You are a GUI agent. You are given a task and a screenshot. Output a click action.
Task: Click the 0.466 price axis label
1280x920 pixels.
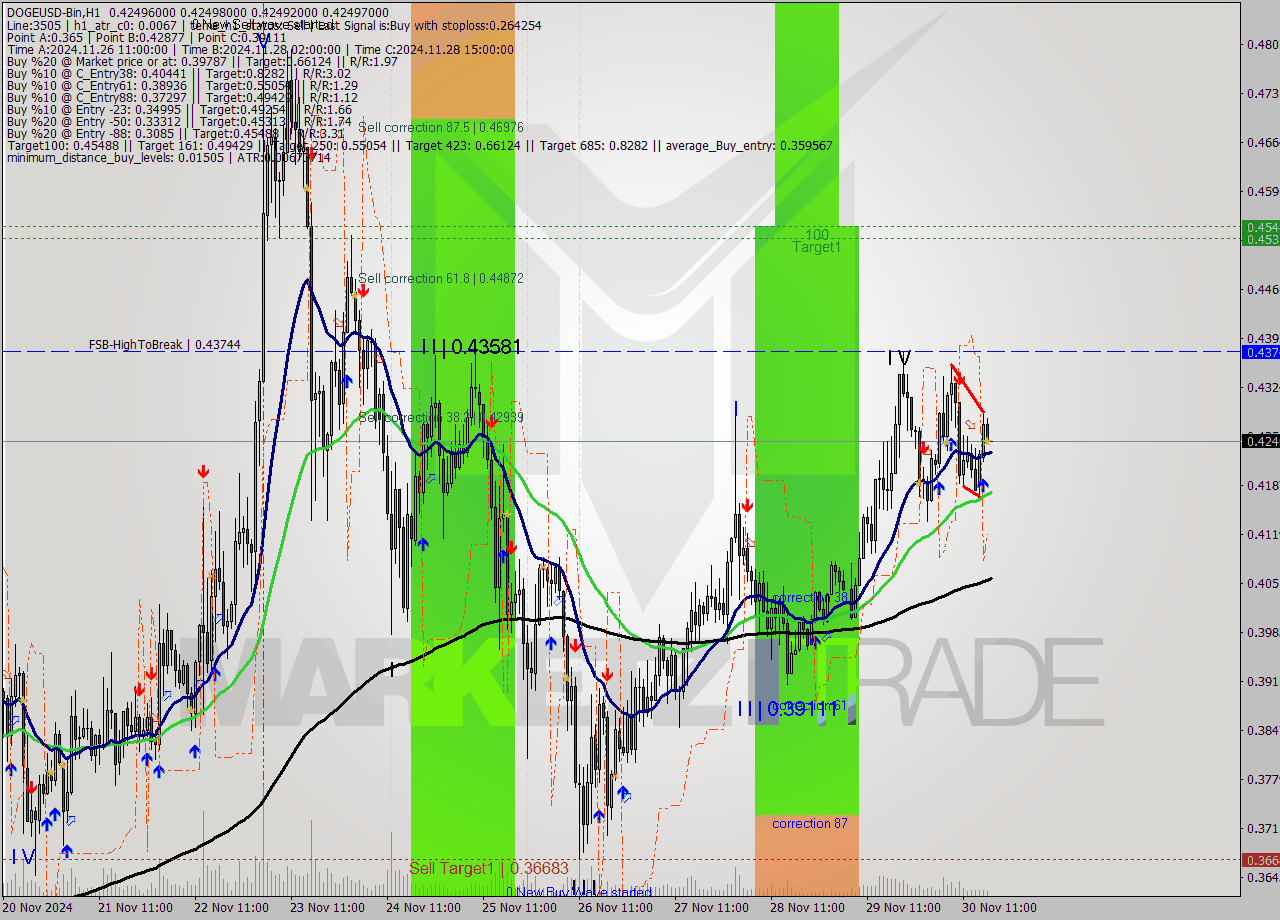coord(1262,142)
